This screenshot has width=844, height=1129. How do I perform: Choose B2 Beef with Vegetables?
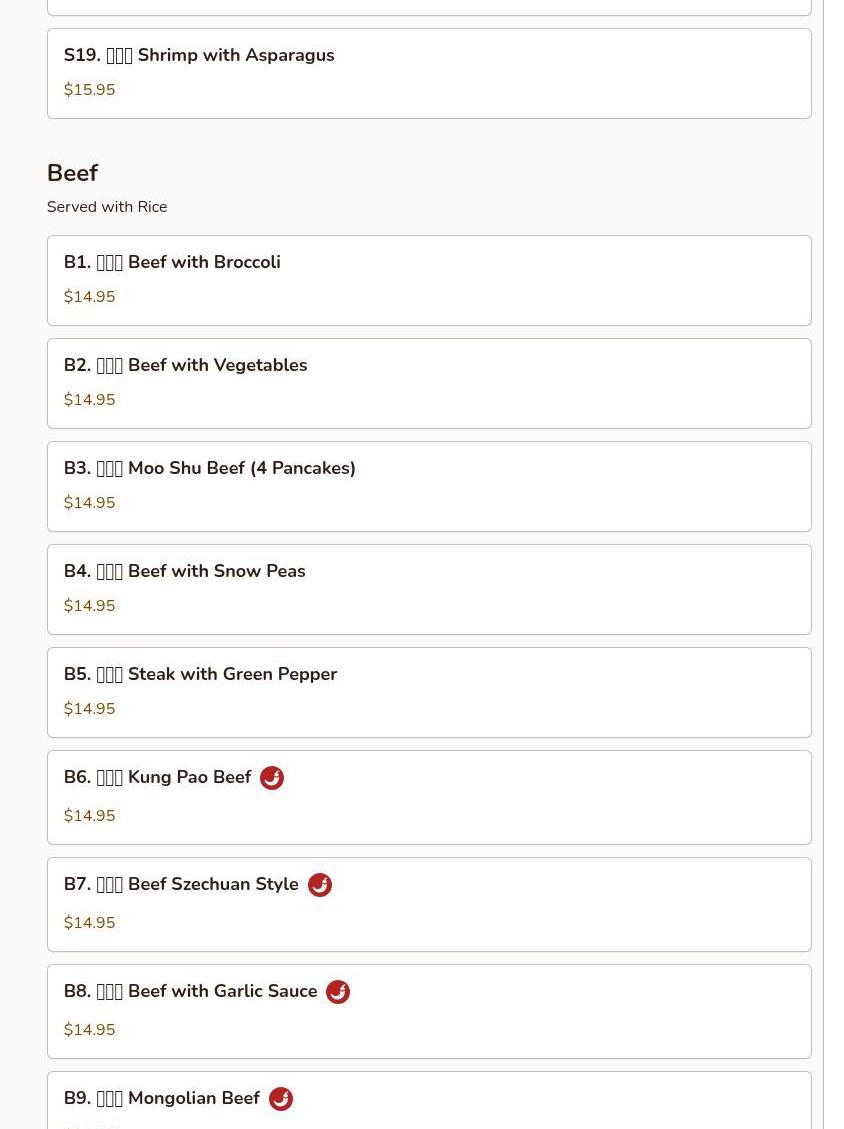click(429, 383)
